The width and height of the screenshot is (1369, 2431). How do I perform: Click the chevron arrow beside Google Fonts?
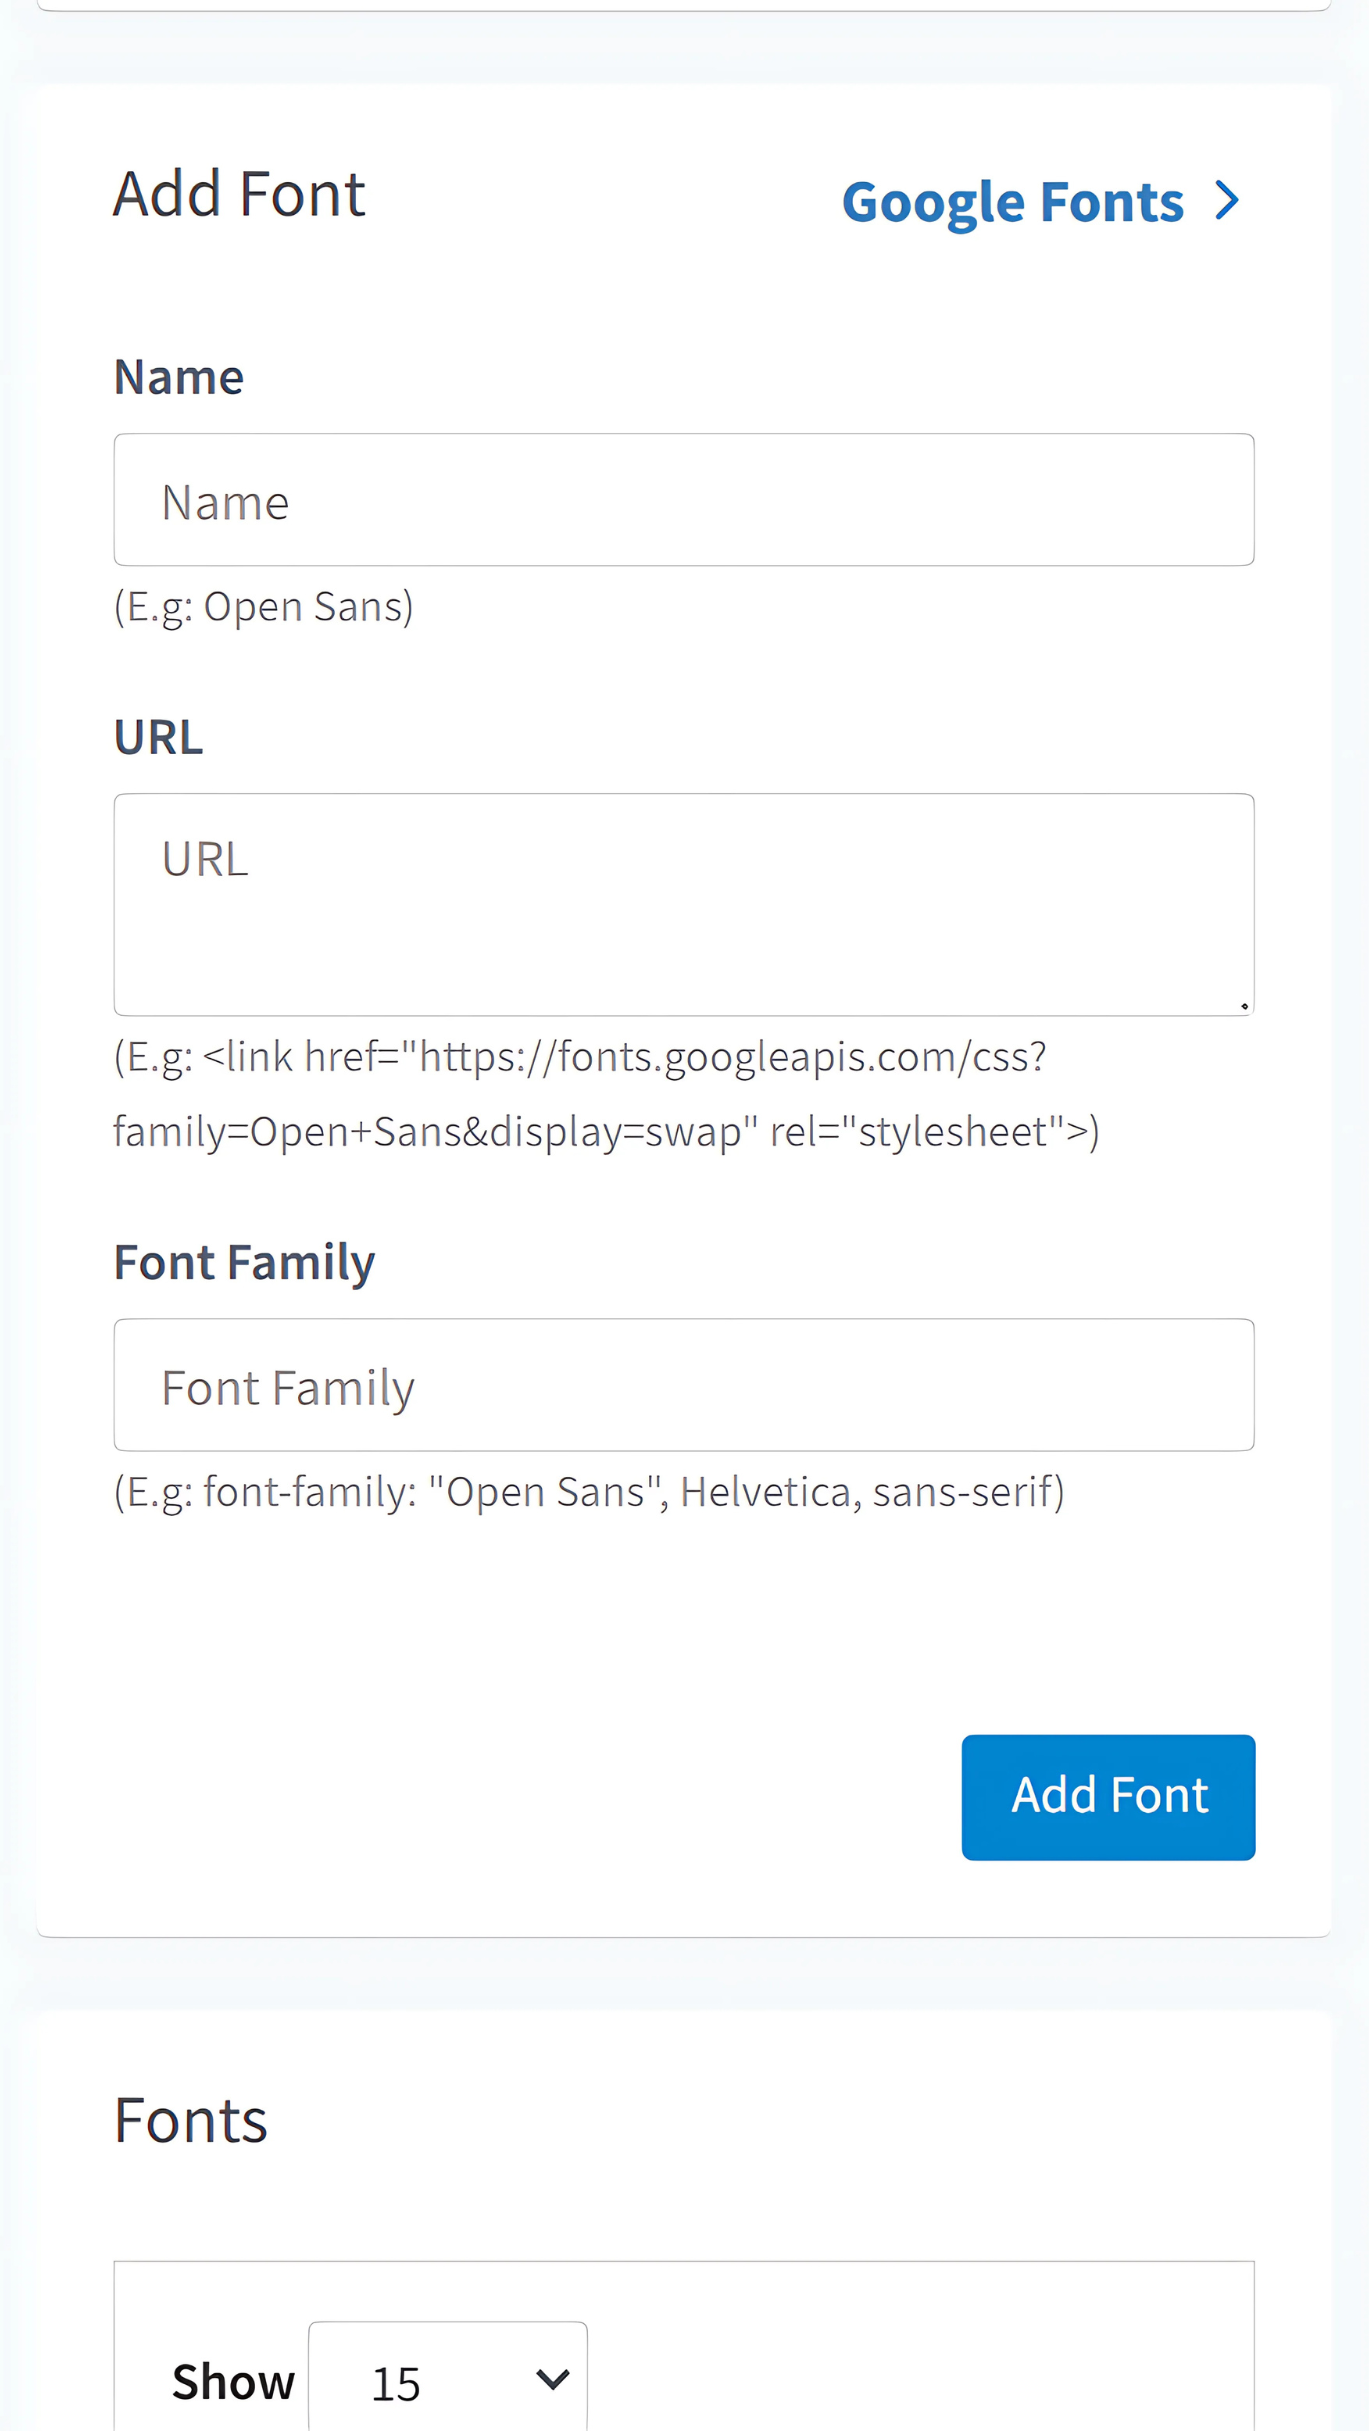click(x=1227, y=201)
